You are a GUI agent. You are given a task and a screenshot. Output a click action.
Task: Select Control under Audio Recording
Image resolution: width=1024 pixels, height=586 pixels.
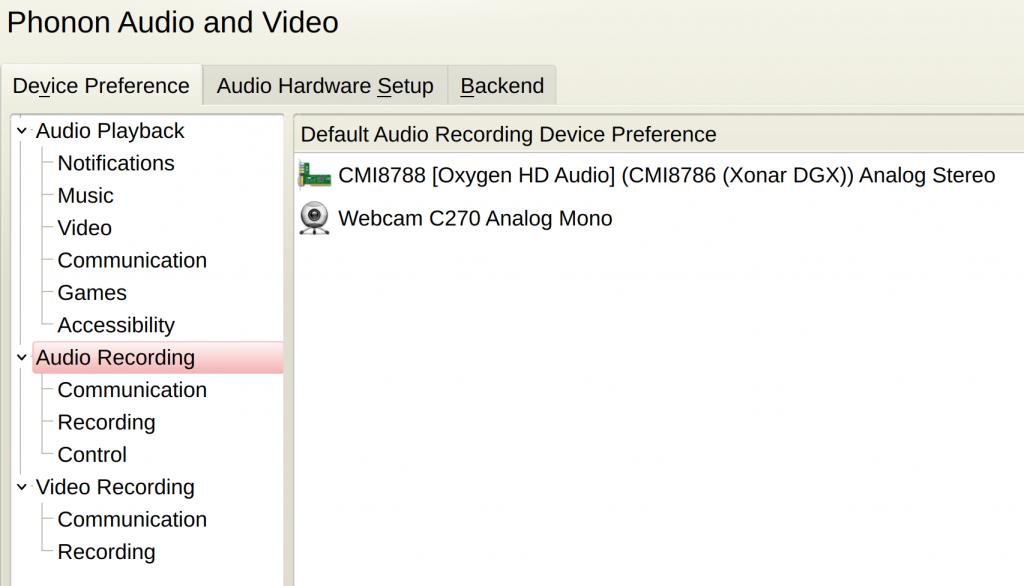(x=92, y=455)
